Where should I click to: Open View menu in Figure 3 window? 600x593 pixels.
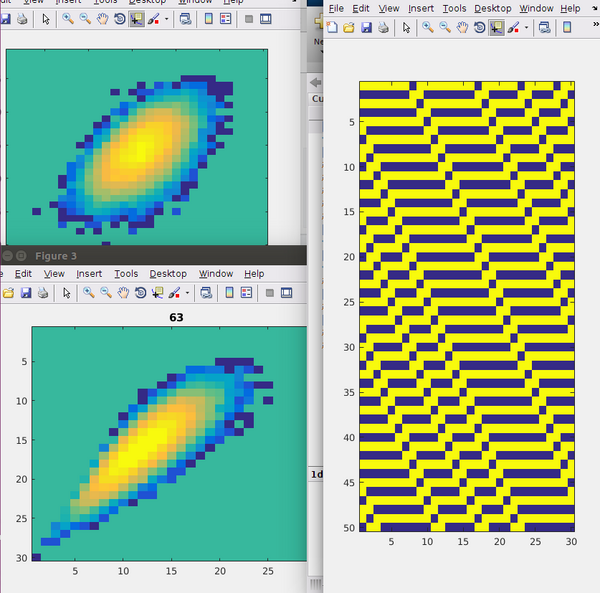[54, 274]
